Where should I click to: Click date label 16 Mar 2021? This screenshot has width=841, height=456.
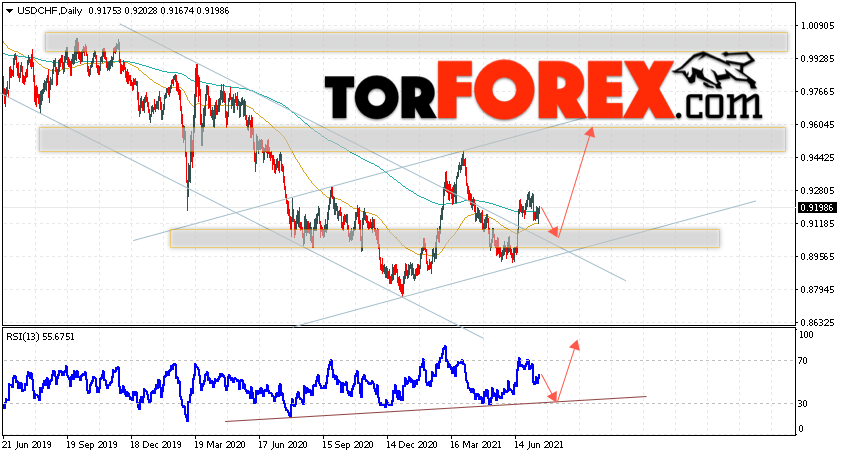tap(476, 445)
